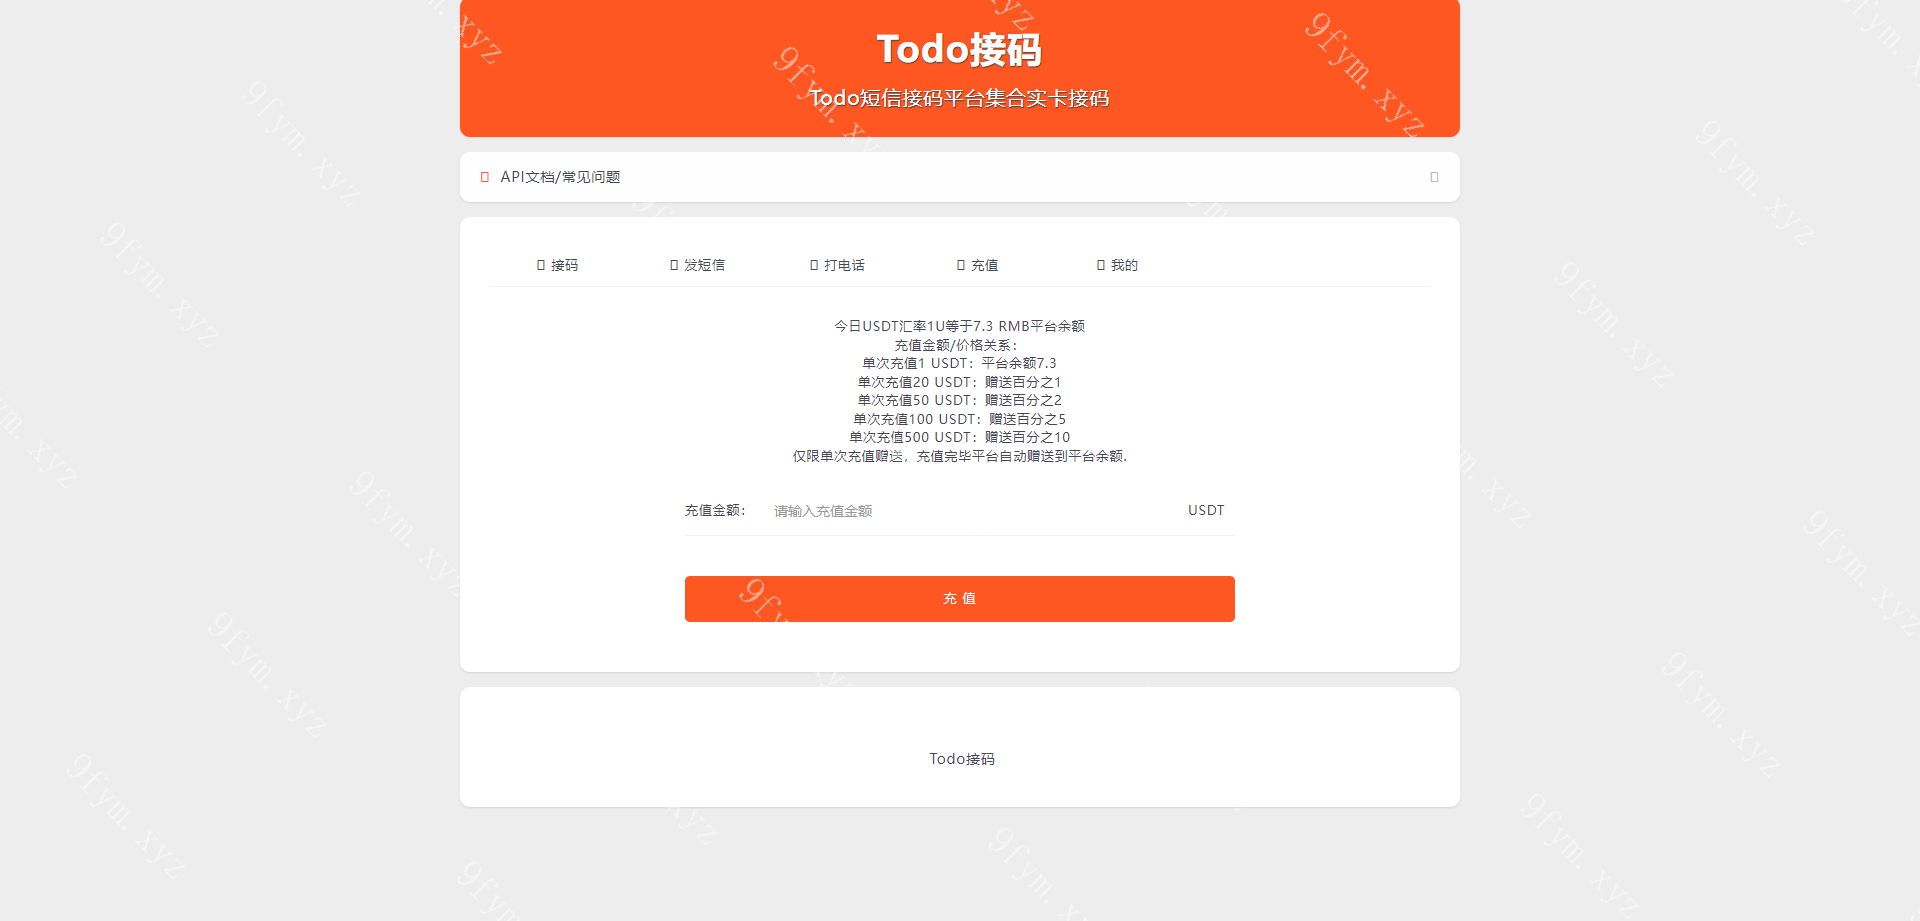Viewport: 1920px width, 921px height.
Task: Click the 我的 tab icon
Action: 1101,265
